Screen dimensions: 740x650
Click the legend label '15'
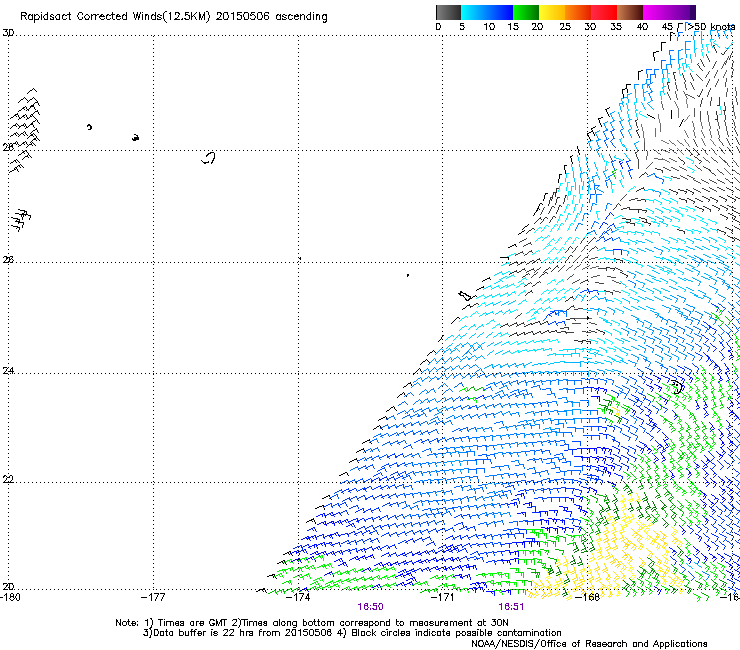(x=513, y=26)
